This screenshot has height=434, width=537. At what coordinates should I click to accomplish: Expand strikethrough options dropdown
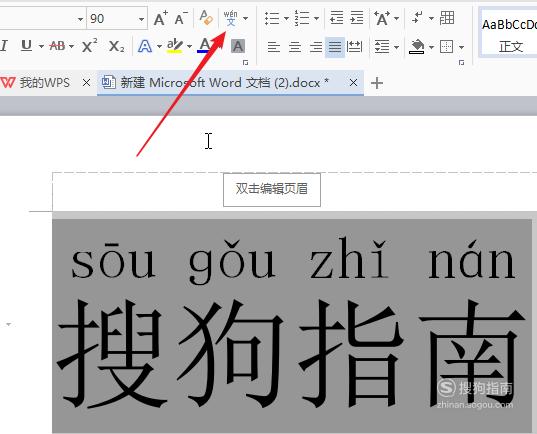71,46
